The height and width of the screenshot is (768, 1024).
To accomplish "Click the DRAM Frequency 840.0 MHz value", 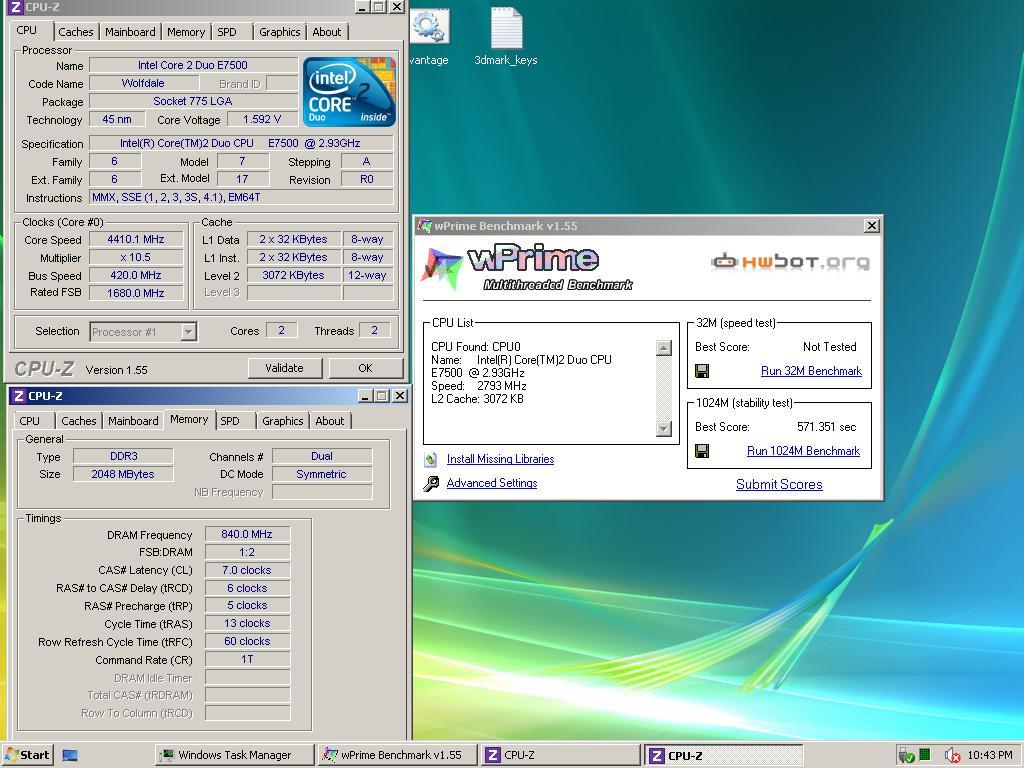I will (247, 534).
